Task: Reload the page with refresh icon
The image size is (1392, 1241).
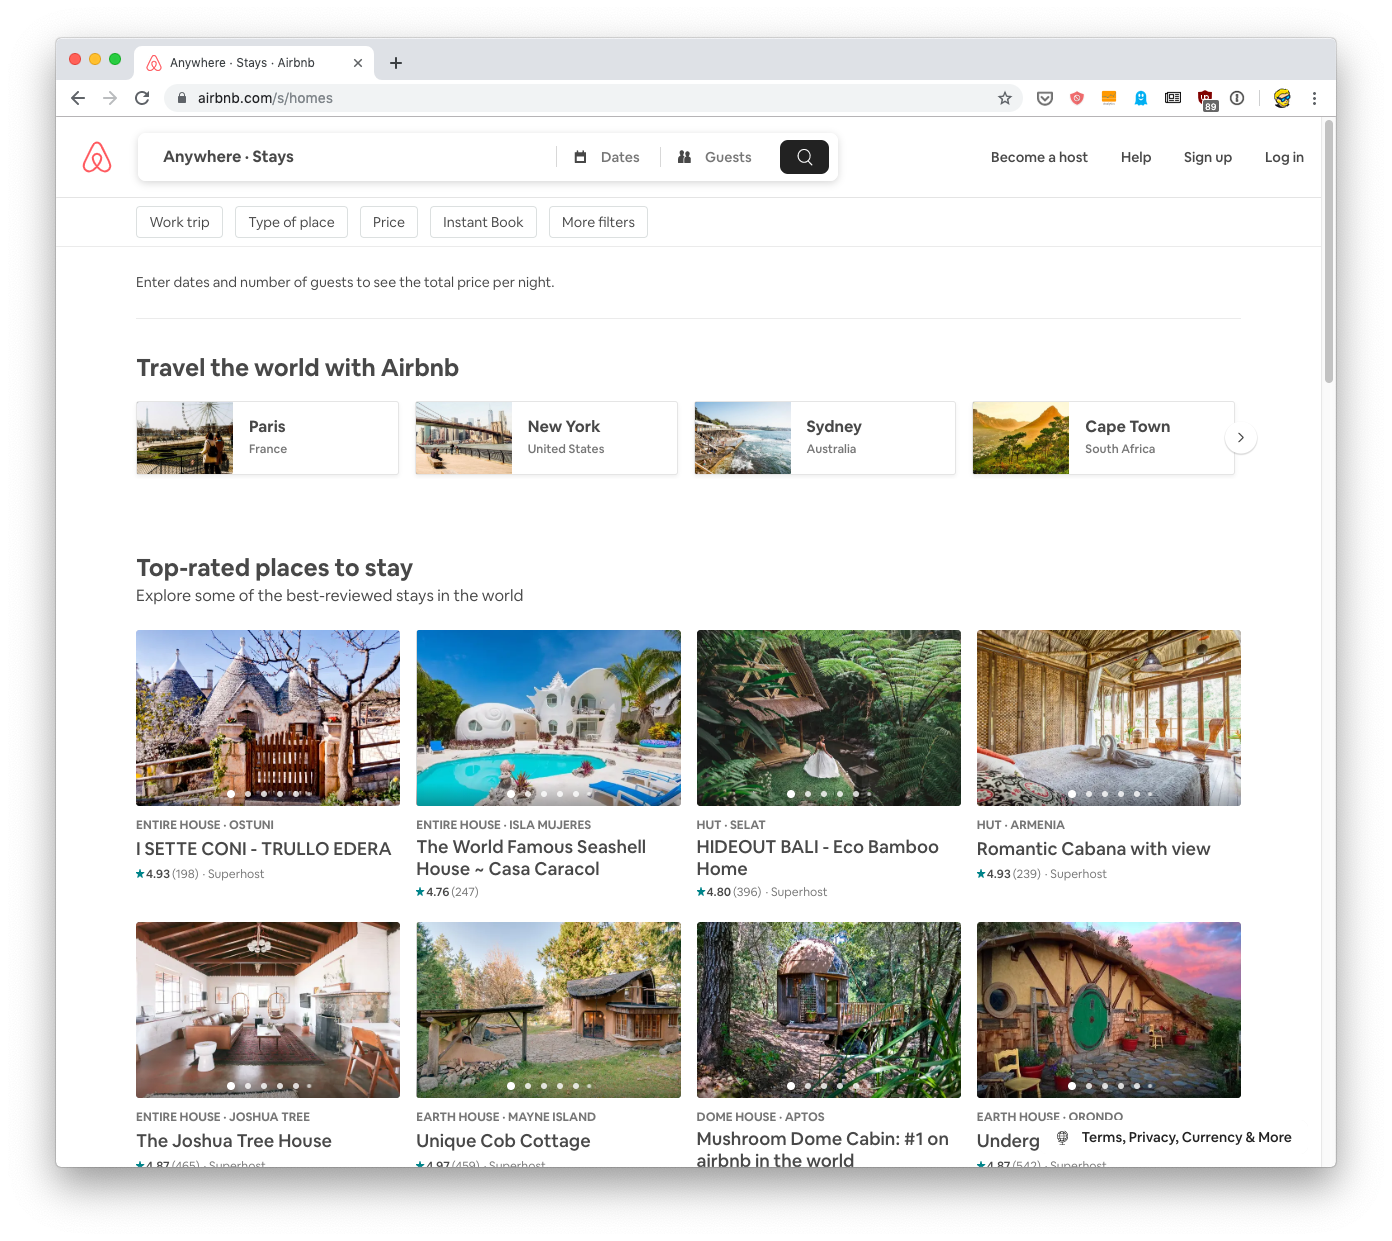Action: pos(142,98)
